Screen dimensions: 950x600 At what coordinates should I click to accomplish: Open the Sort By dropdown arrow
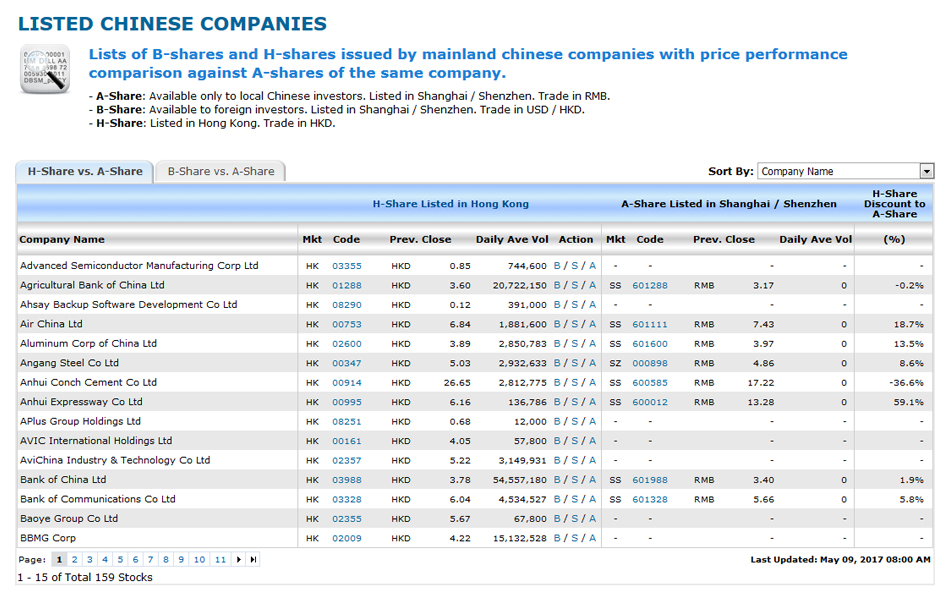926,172
